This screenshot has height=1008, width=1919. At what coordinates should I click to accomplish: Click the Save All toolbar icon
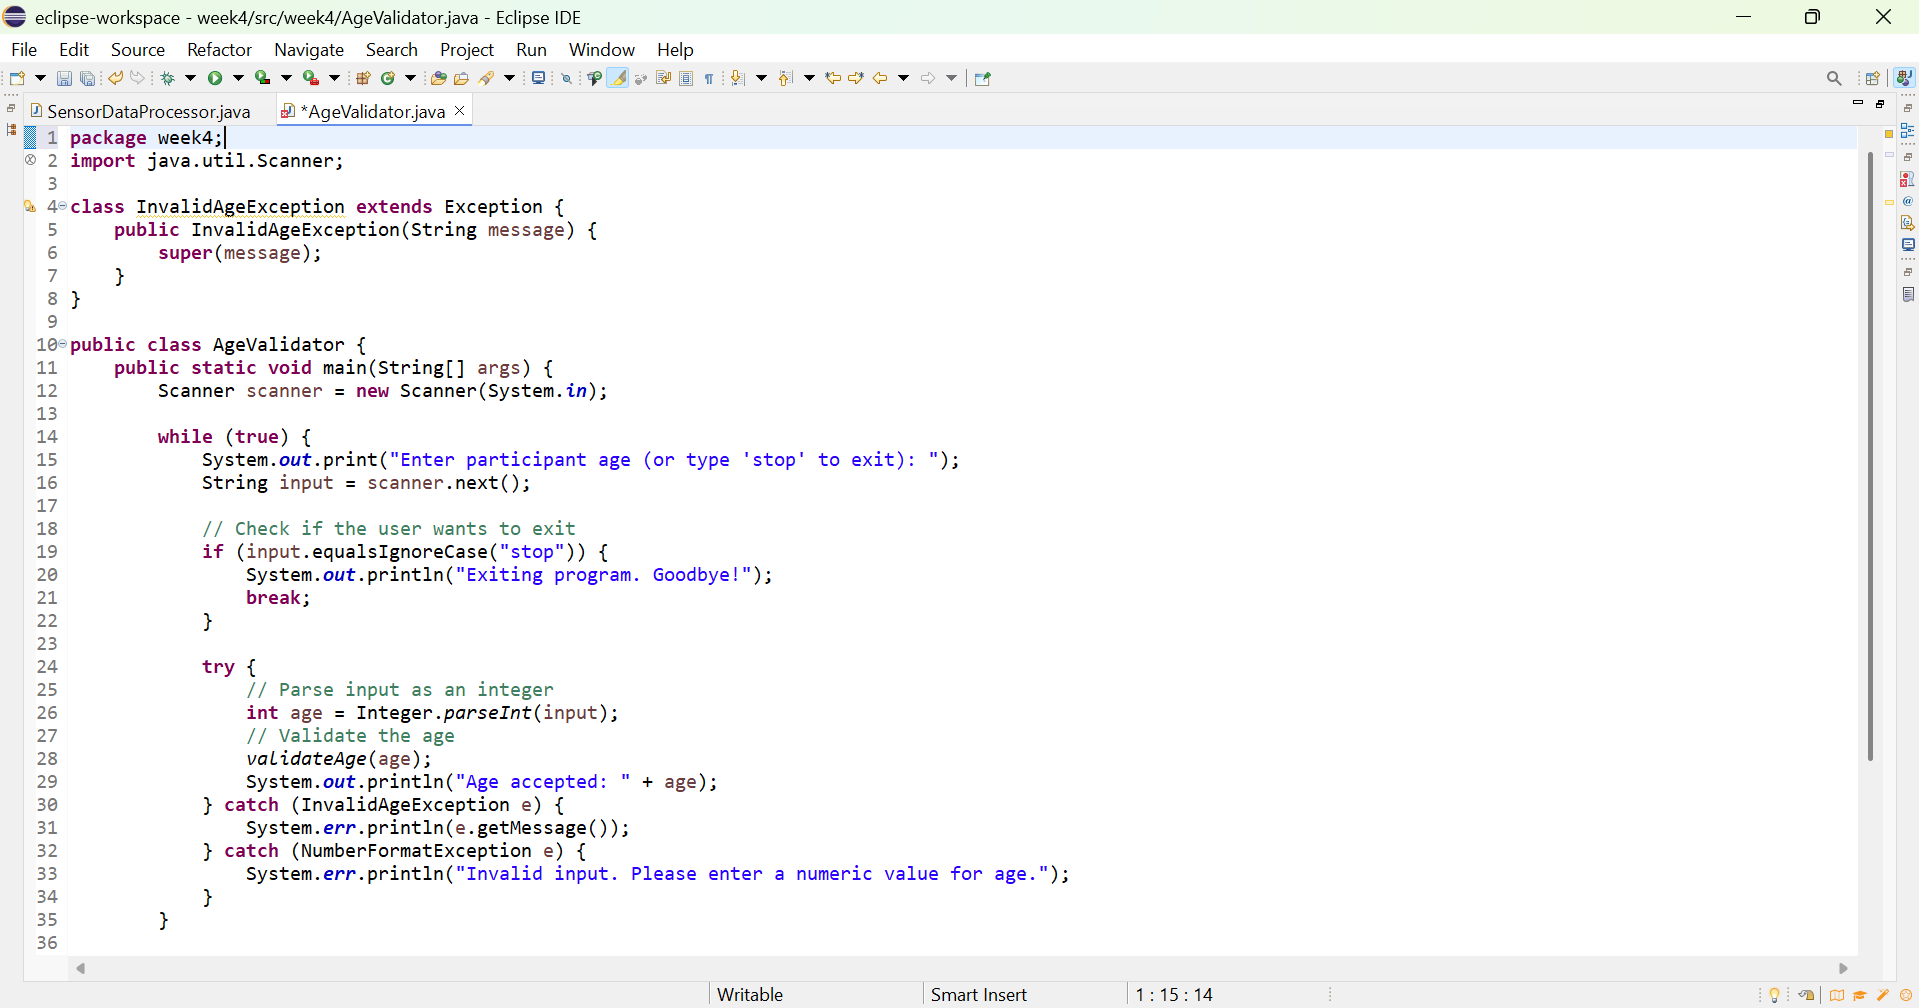tap(88, 78)
